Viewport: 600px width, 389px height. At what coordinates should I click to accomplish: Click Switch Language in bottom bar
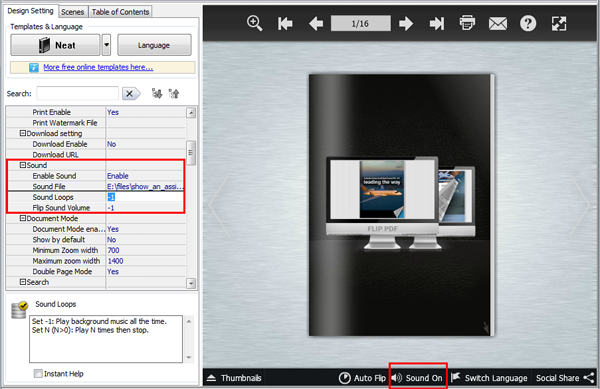(x=489, y=378)
